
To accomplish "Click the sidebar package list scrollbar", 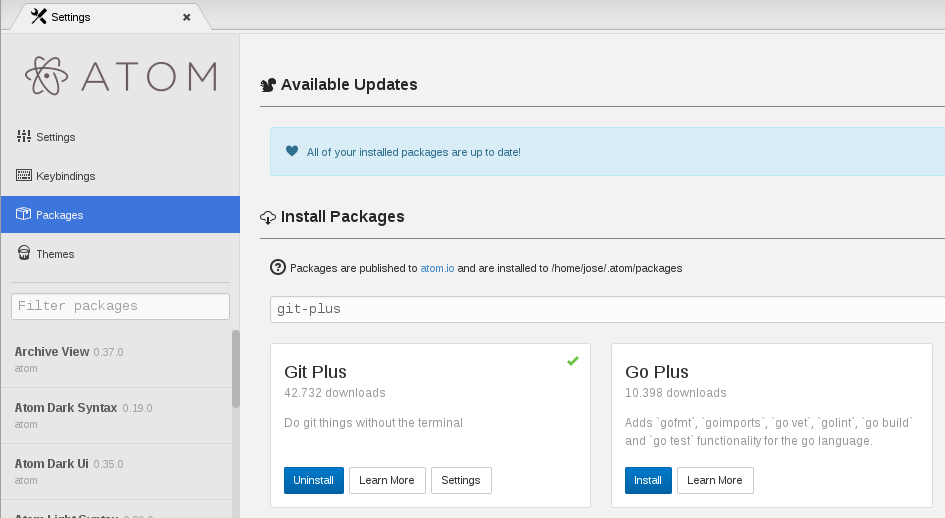I will click(236, 370).
